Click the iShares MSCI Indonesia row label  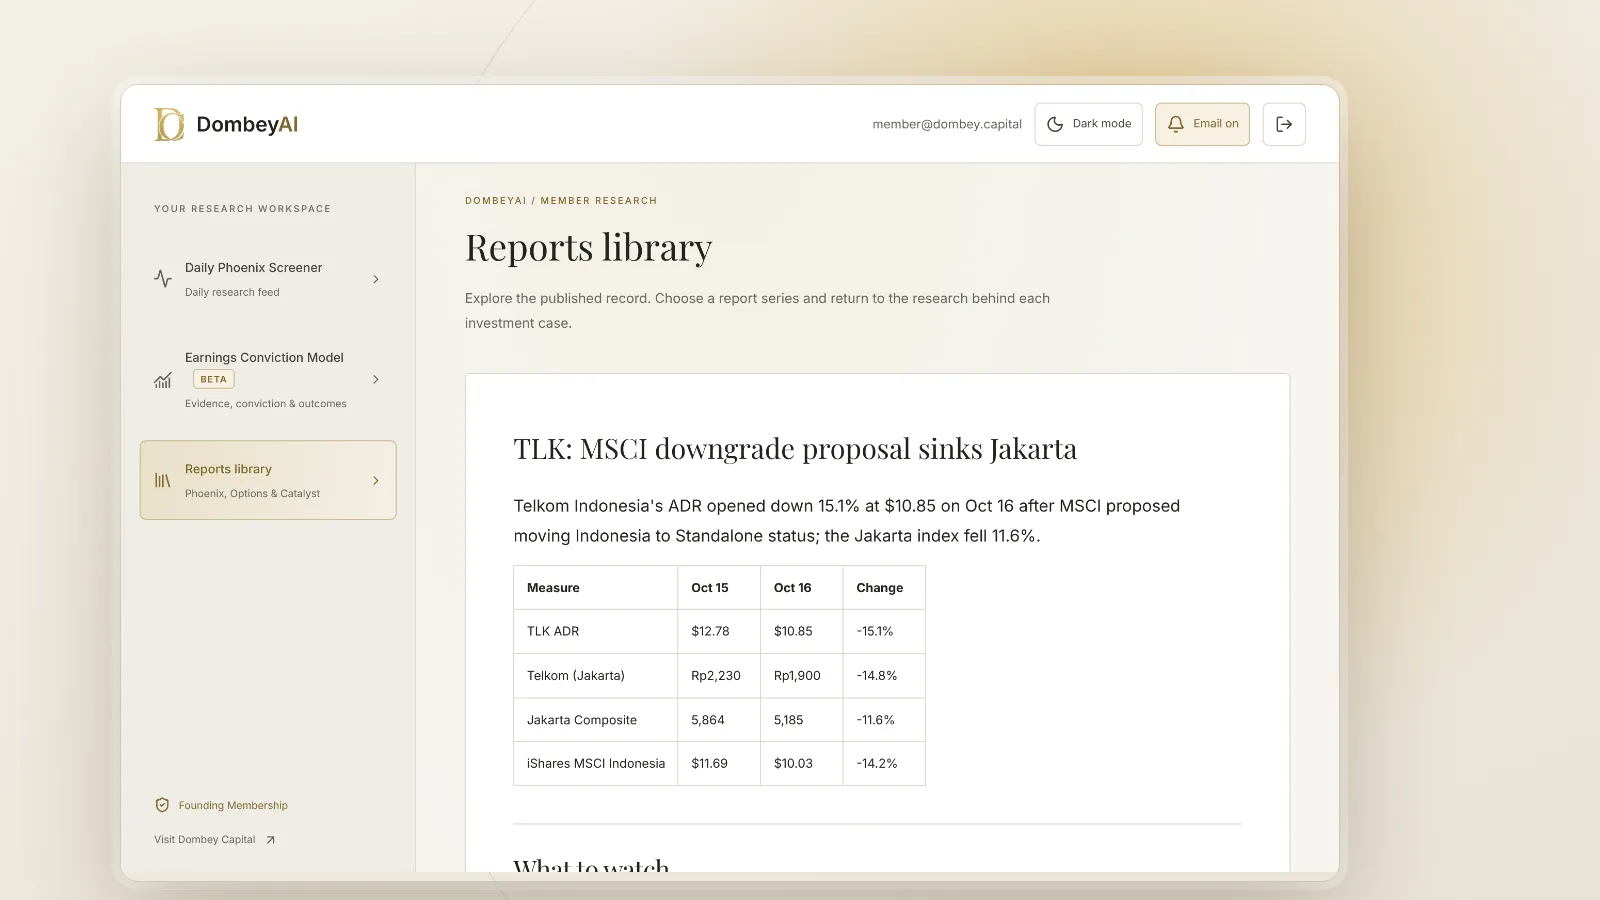pyautogui.click(x=596, y=763)
